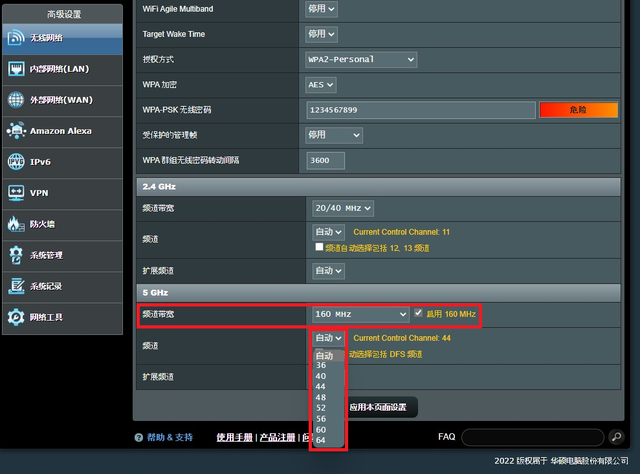Click the firewall flame icon
Viewport: 640px width, 474px height.
(16, 224)
